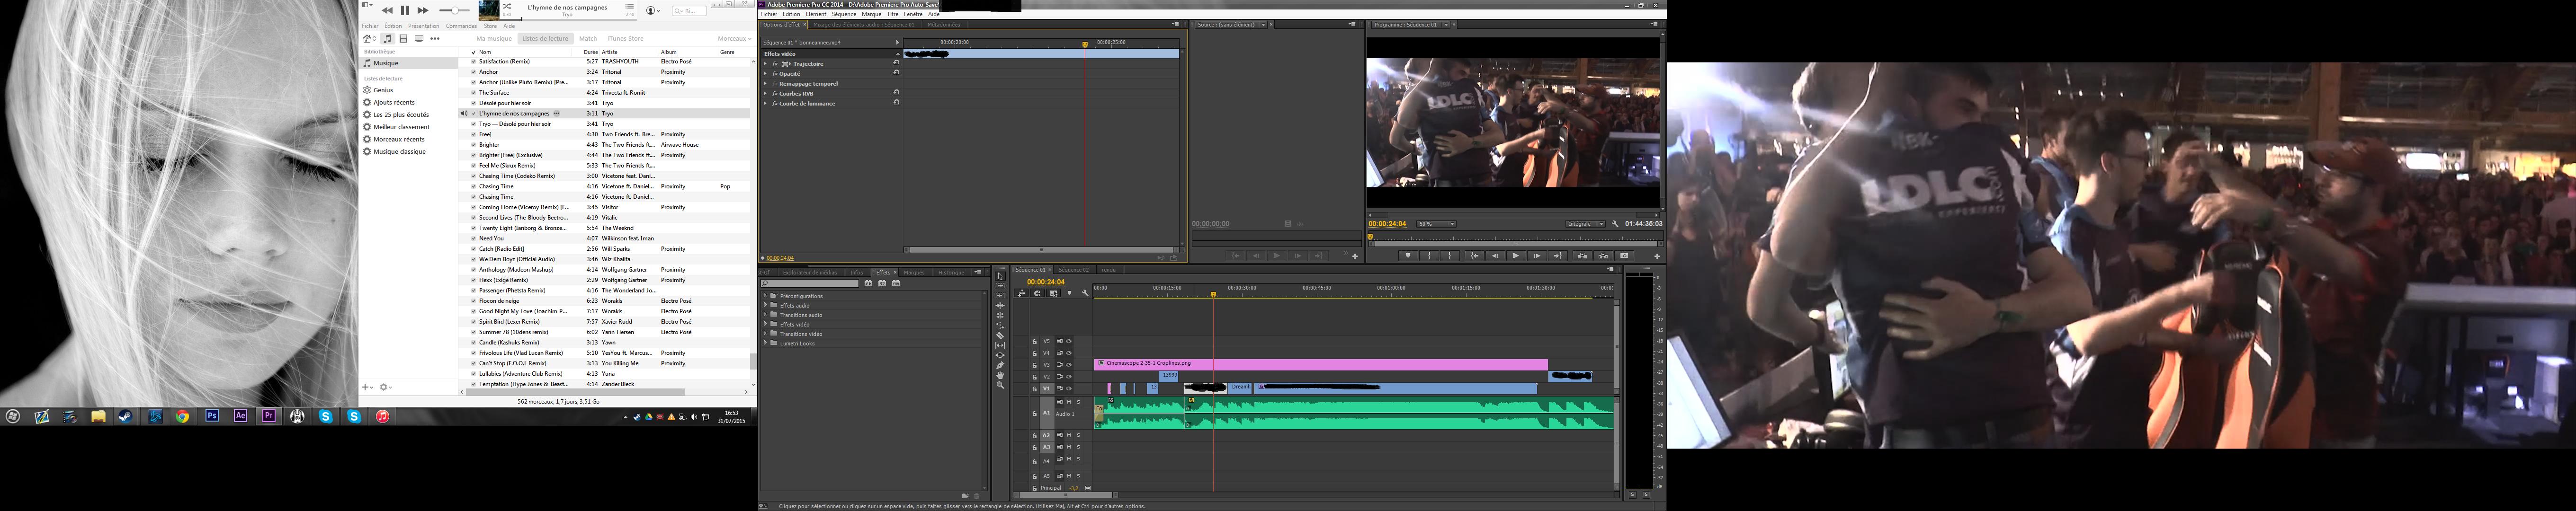Open Premiere Fenêtre menu
2576x511 pixels.
coord(913,14)
